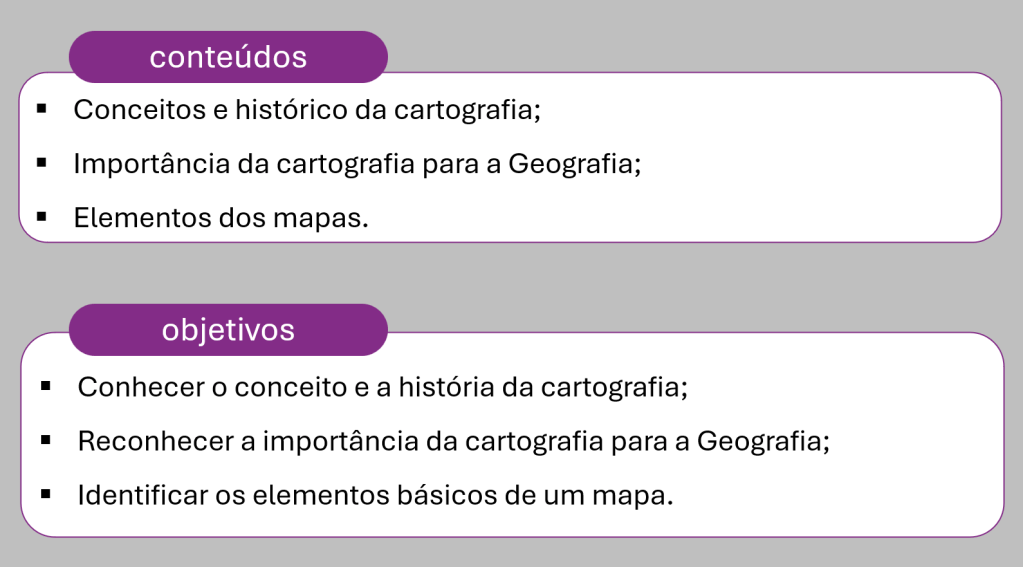Click the gray gap between the two boxes
The width and height of the screenshot is (1023, 567).
(512, 273)
